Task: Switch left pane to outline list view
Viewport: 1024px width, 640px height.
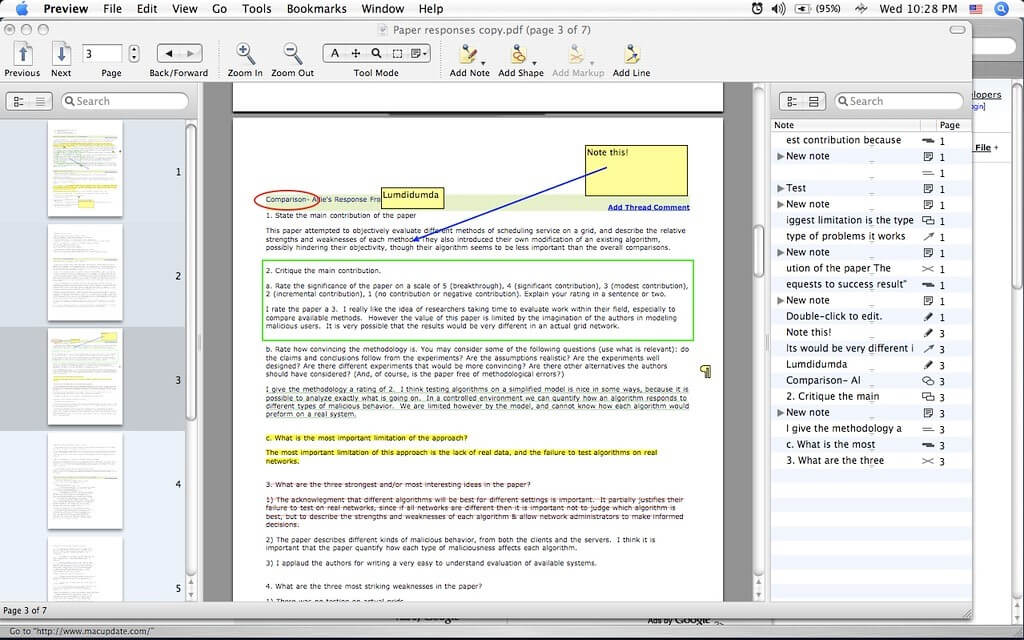Action: click(40, 101)
